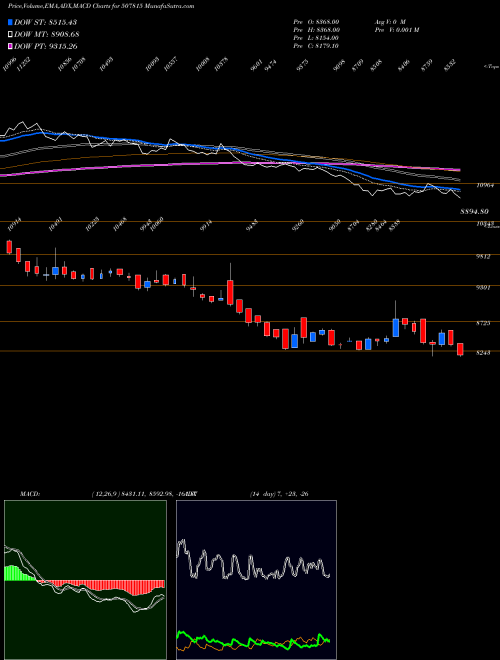Click the MACD panel title label

[x=29, y=494]
